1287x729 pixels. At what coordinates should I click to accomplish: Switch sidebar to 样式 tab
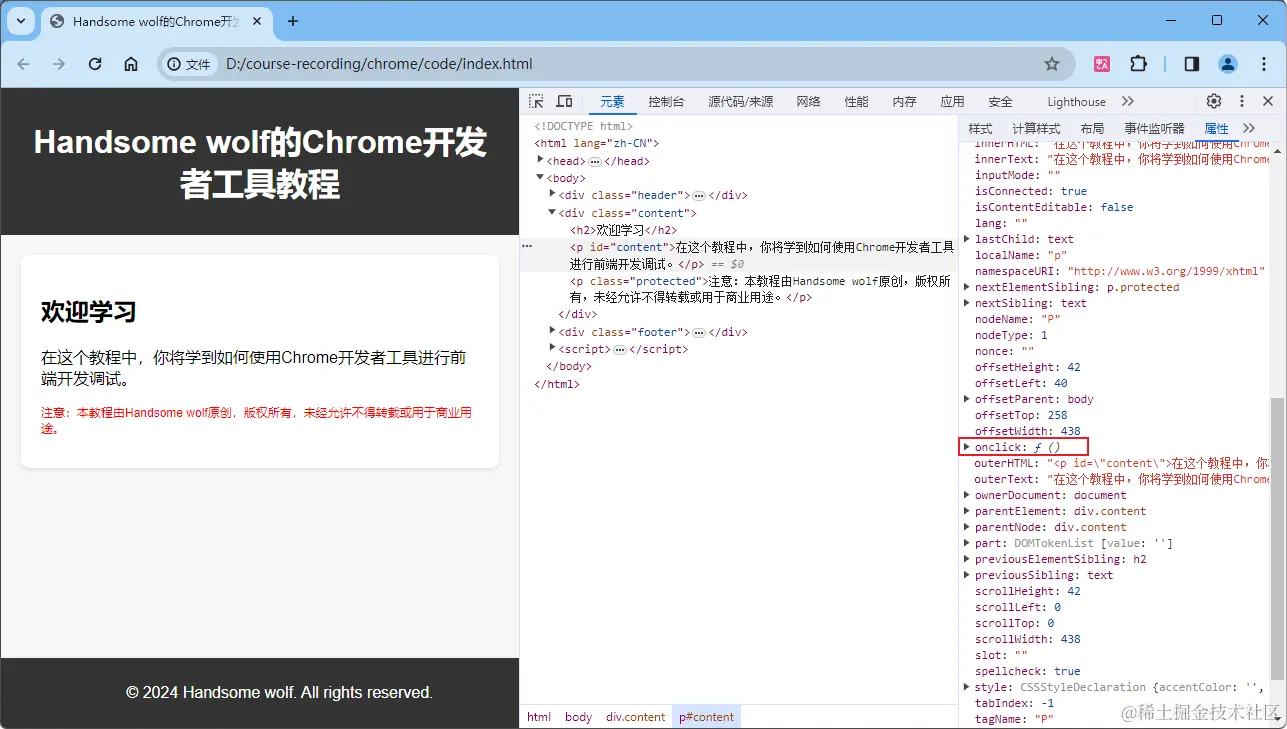980,128
